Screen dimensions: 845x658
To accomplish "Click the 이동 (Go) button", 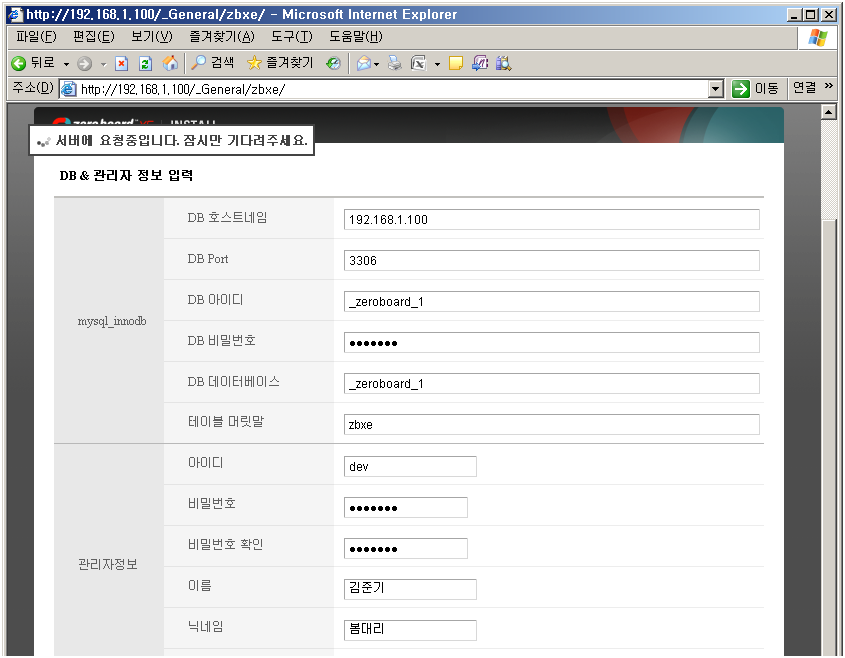I will click(756, 89).
